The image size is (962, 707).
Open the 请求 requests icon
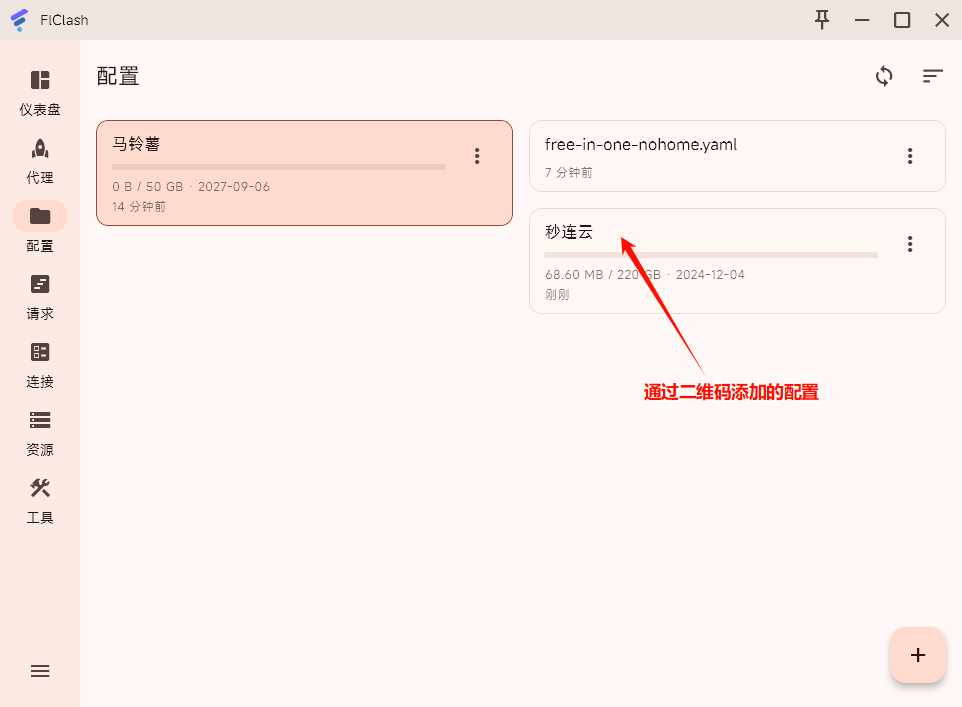point(40,285)
